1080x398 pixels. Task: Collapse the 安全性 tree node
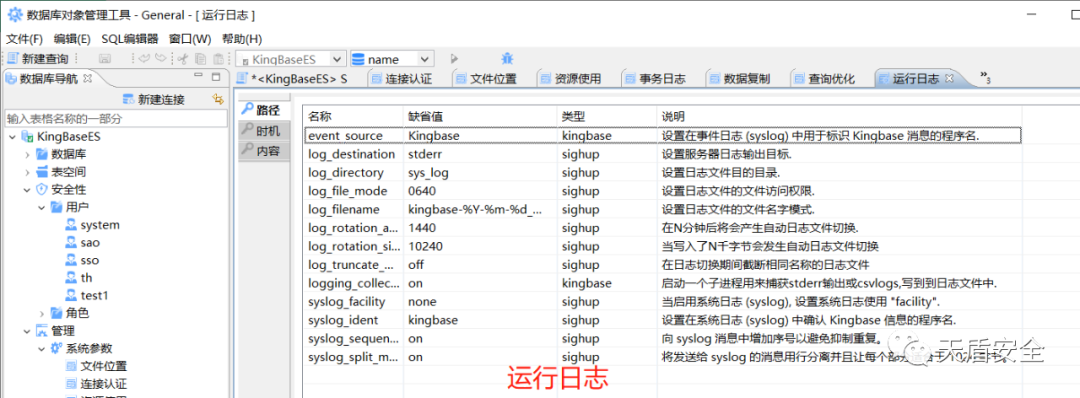(x=26, y=189)
